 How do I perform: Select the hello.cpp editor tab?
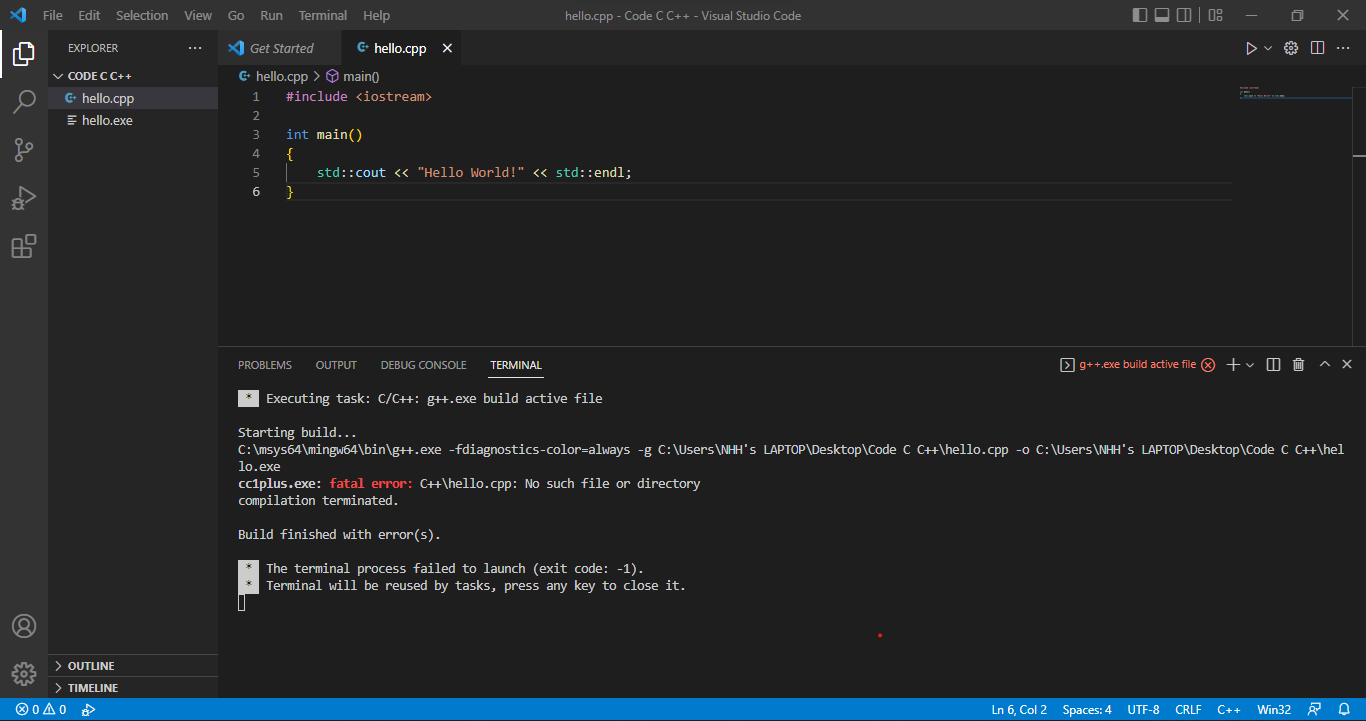coord(400,48)
